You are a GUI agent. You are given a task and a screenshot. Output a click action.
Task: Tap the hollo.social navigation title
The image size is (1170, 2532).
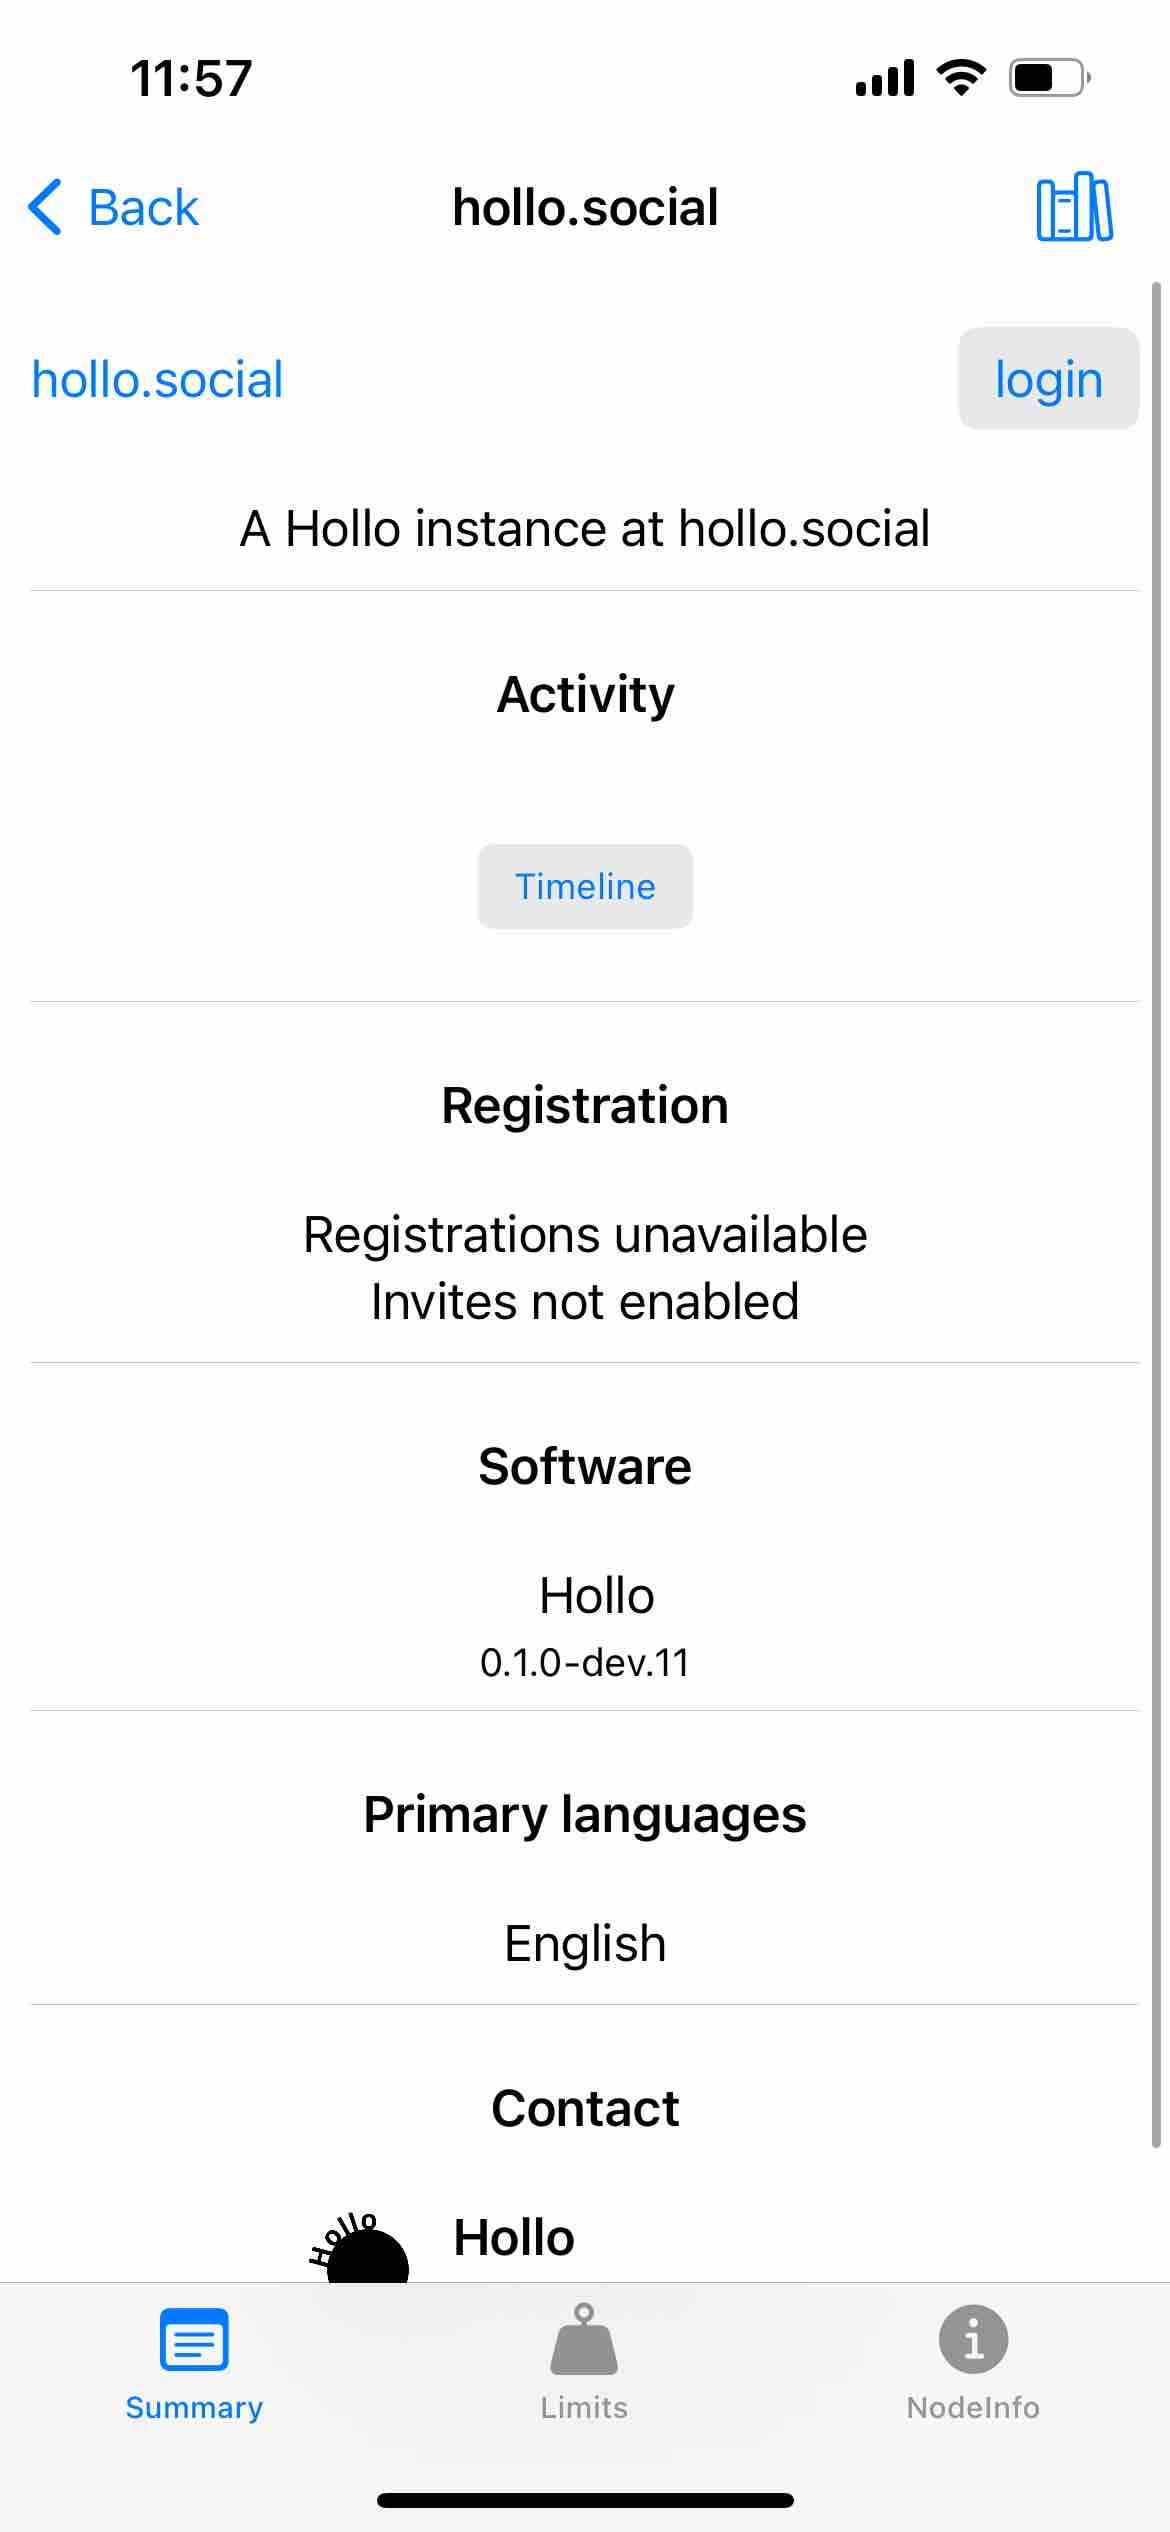(585, 208)
